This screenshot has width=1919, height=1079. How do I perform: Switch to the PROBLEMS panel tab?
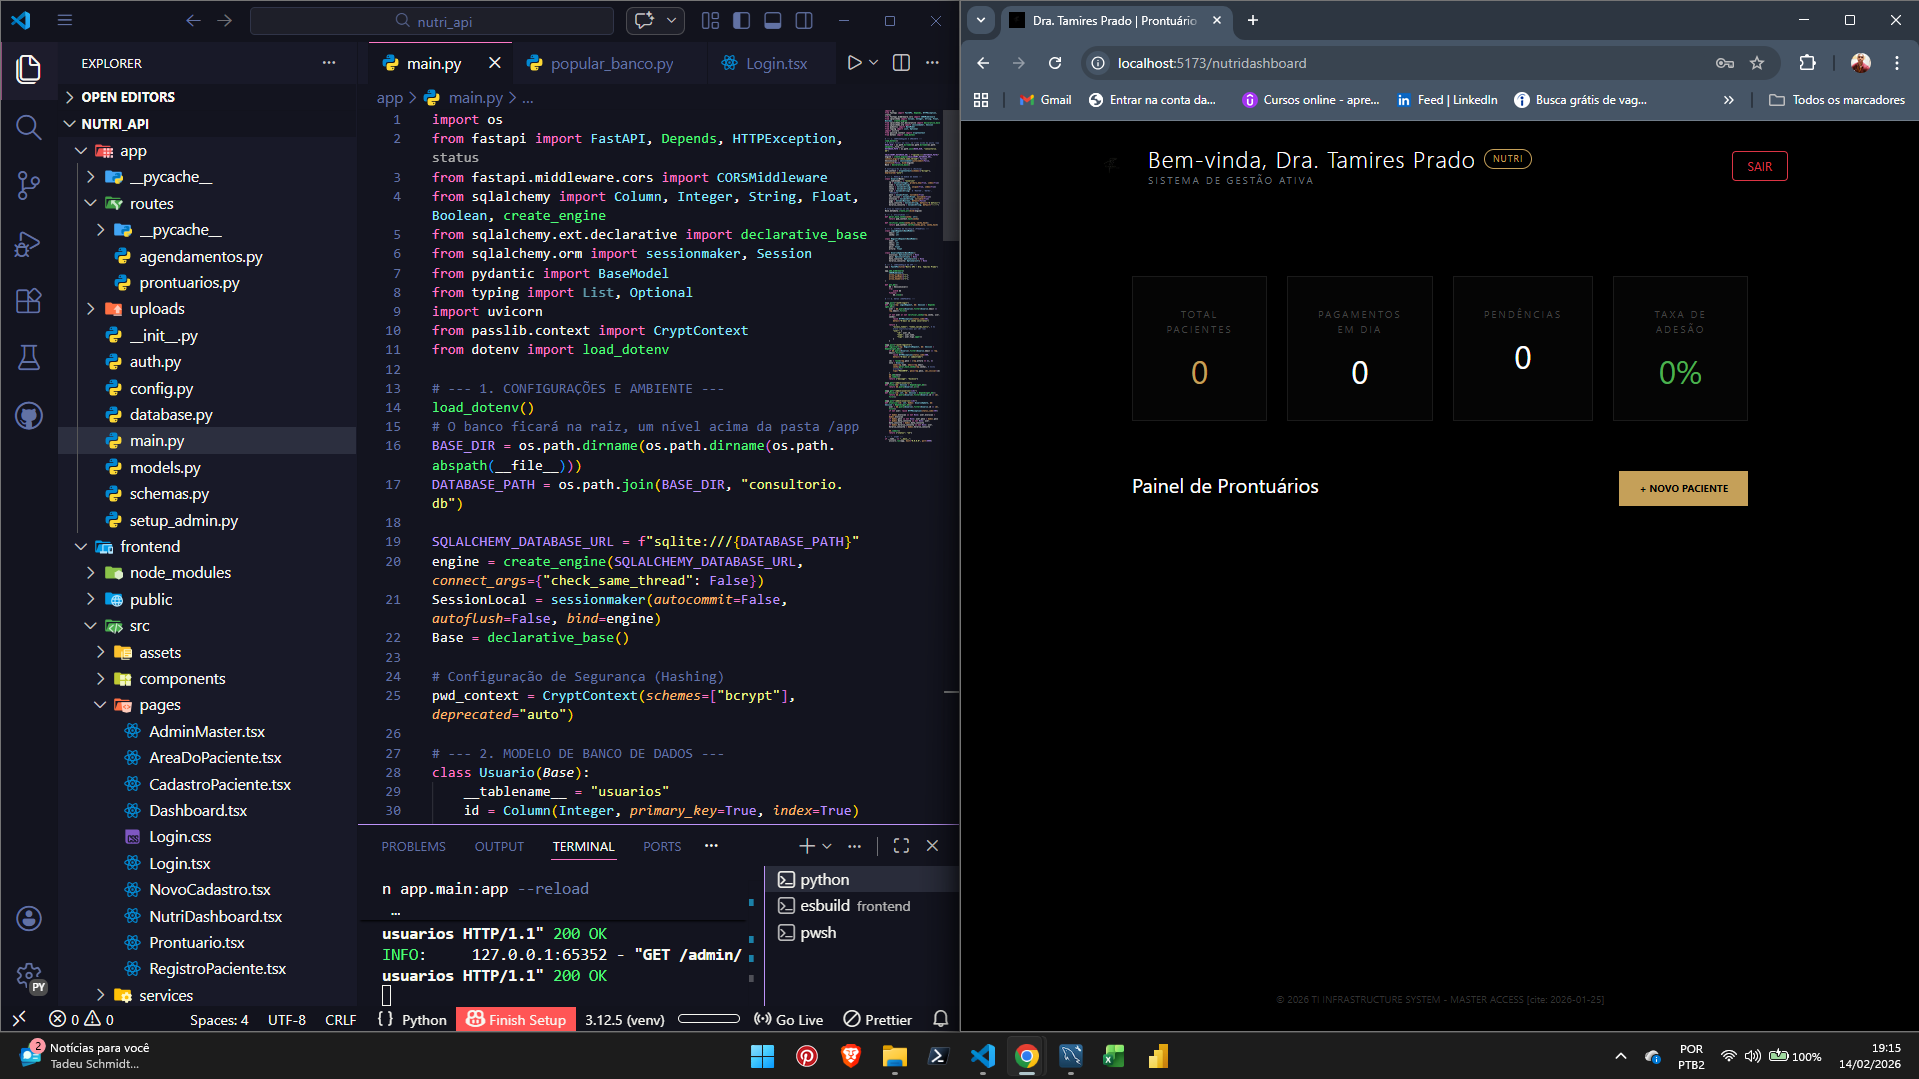[413, 846]
